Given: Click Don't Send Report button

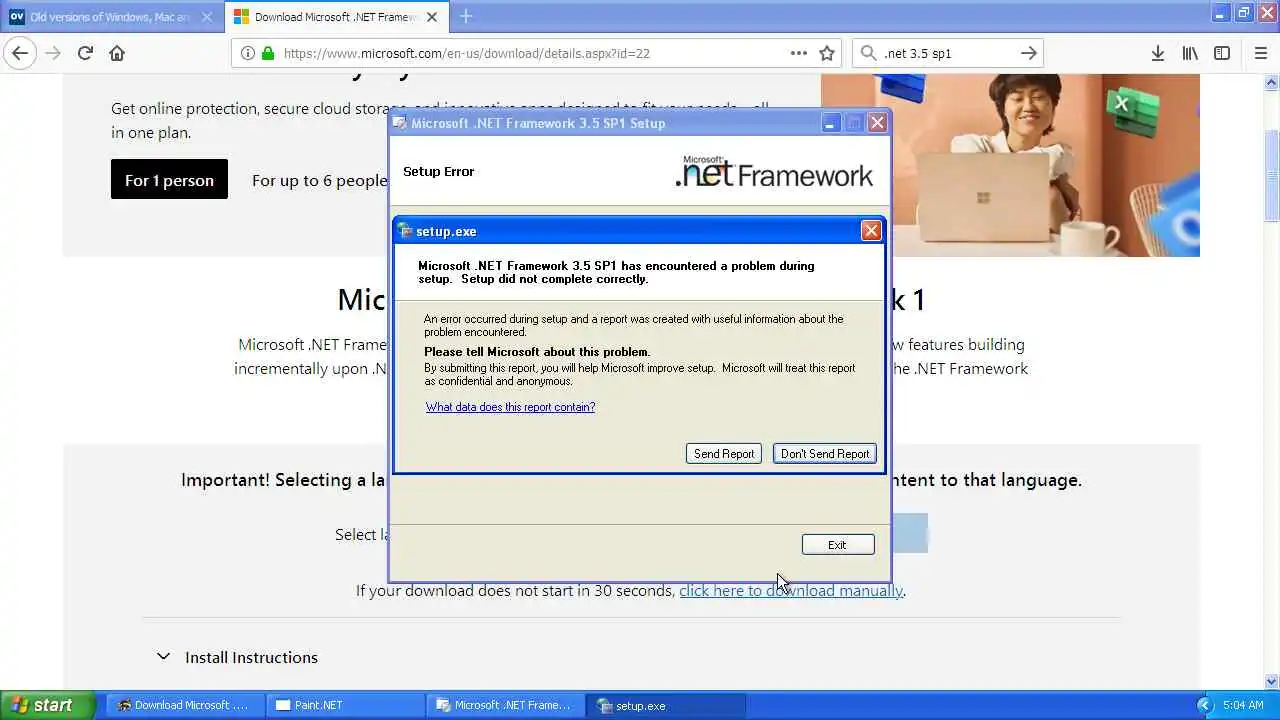Looking at the screenshot, I should 825,454.
